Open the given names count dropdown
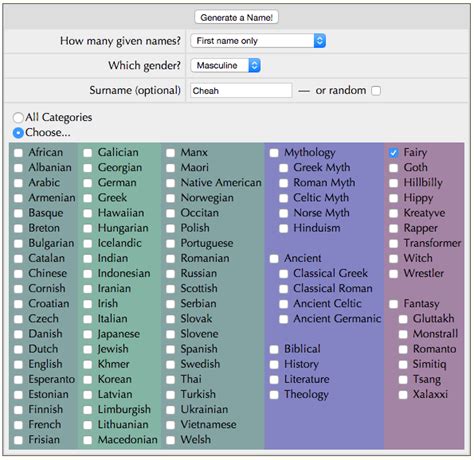The height and width of the screenshot is (460, 474). (258, 41)
